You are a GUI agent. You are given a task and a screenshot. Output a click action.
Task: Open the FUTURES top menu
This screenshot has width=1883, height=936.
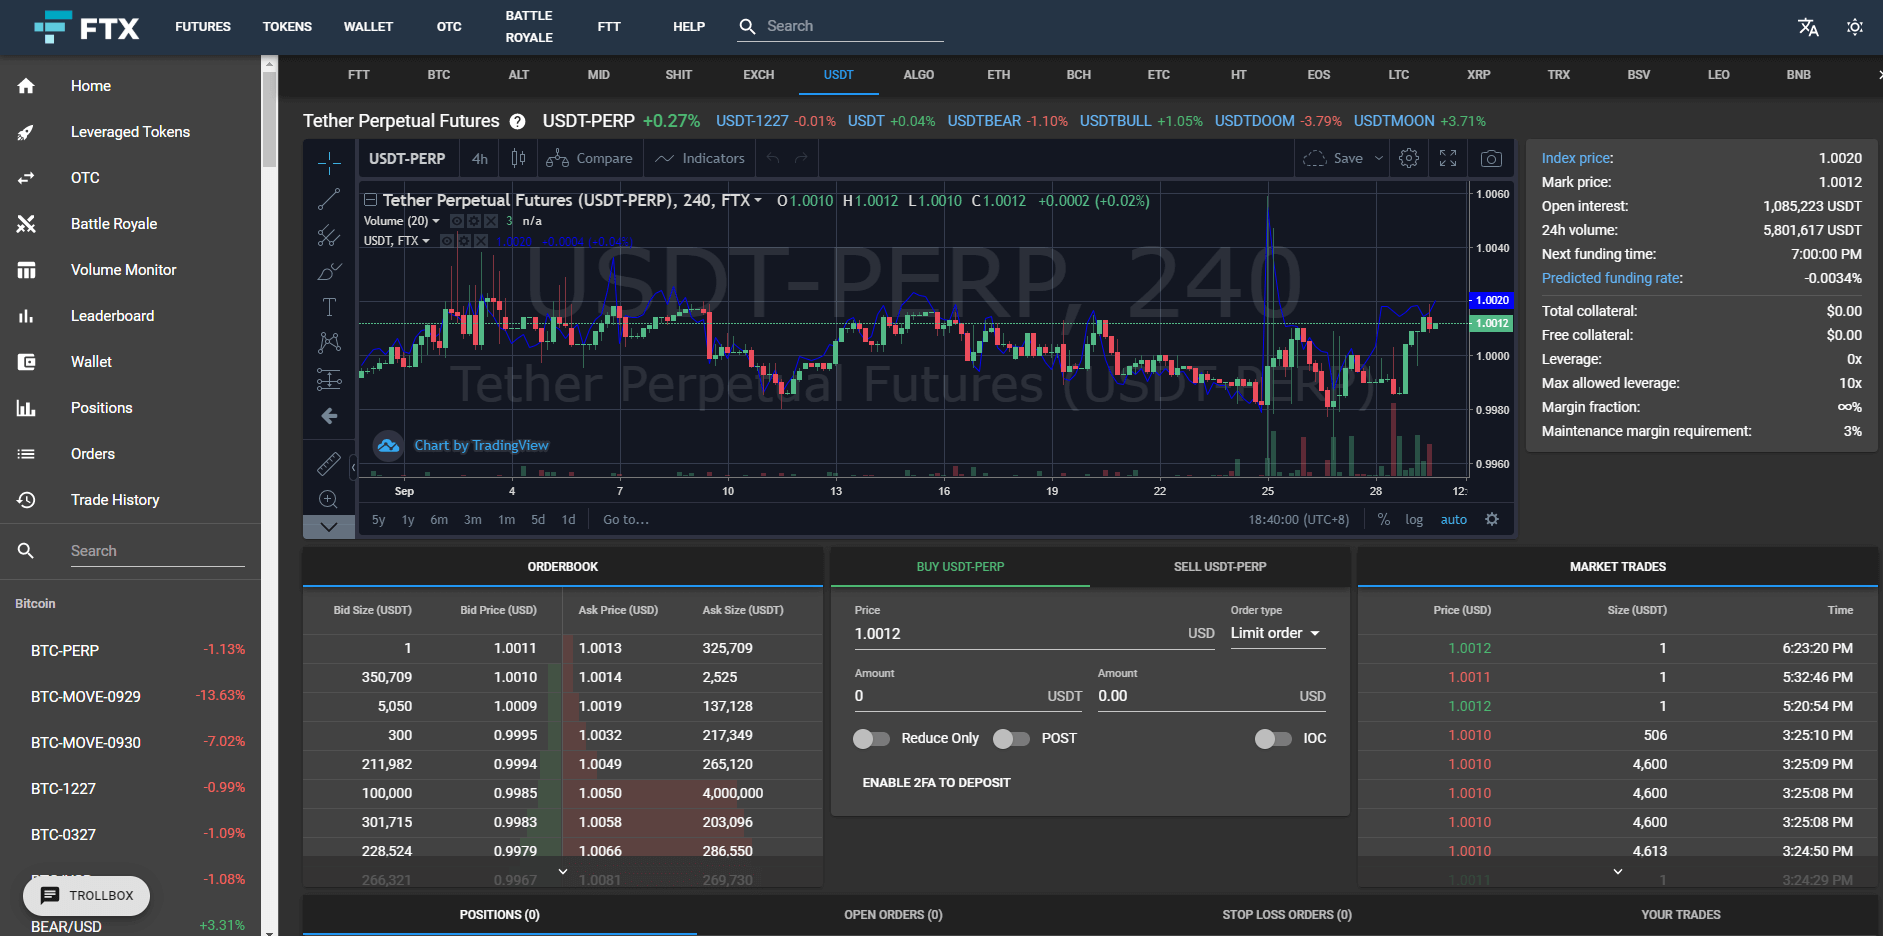coord(203,27)
